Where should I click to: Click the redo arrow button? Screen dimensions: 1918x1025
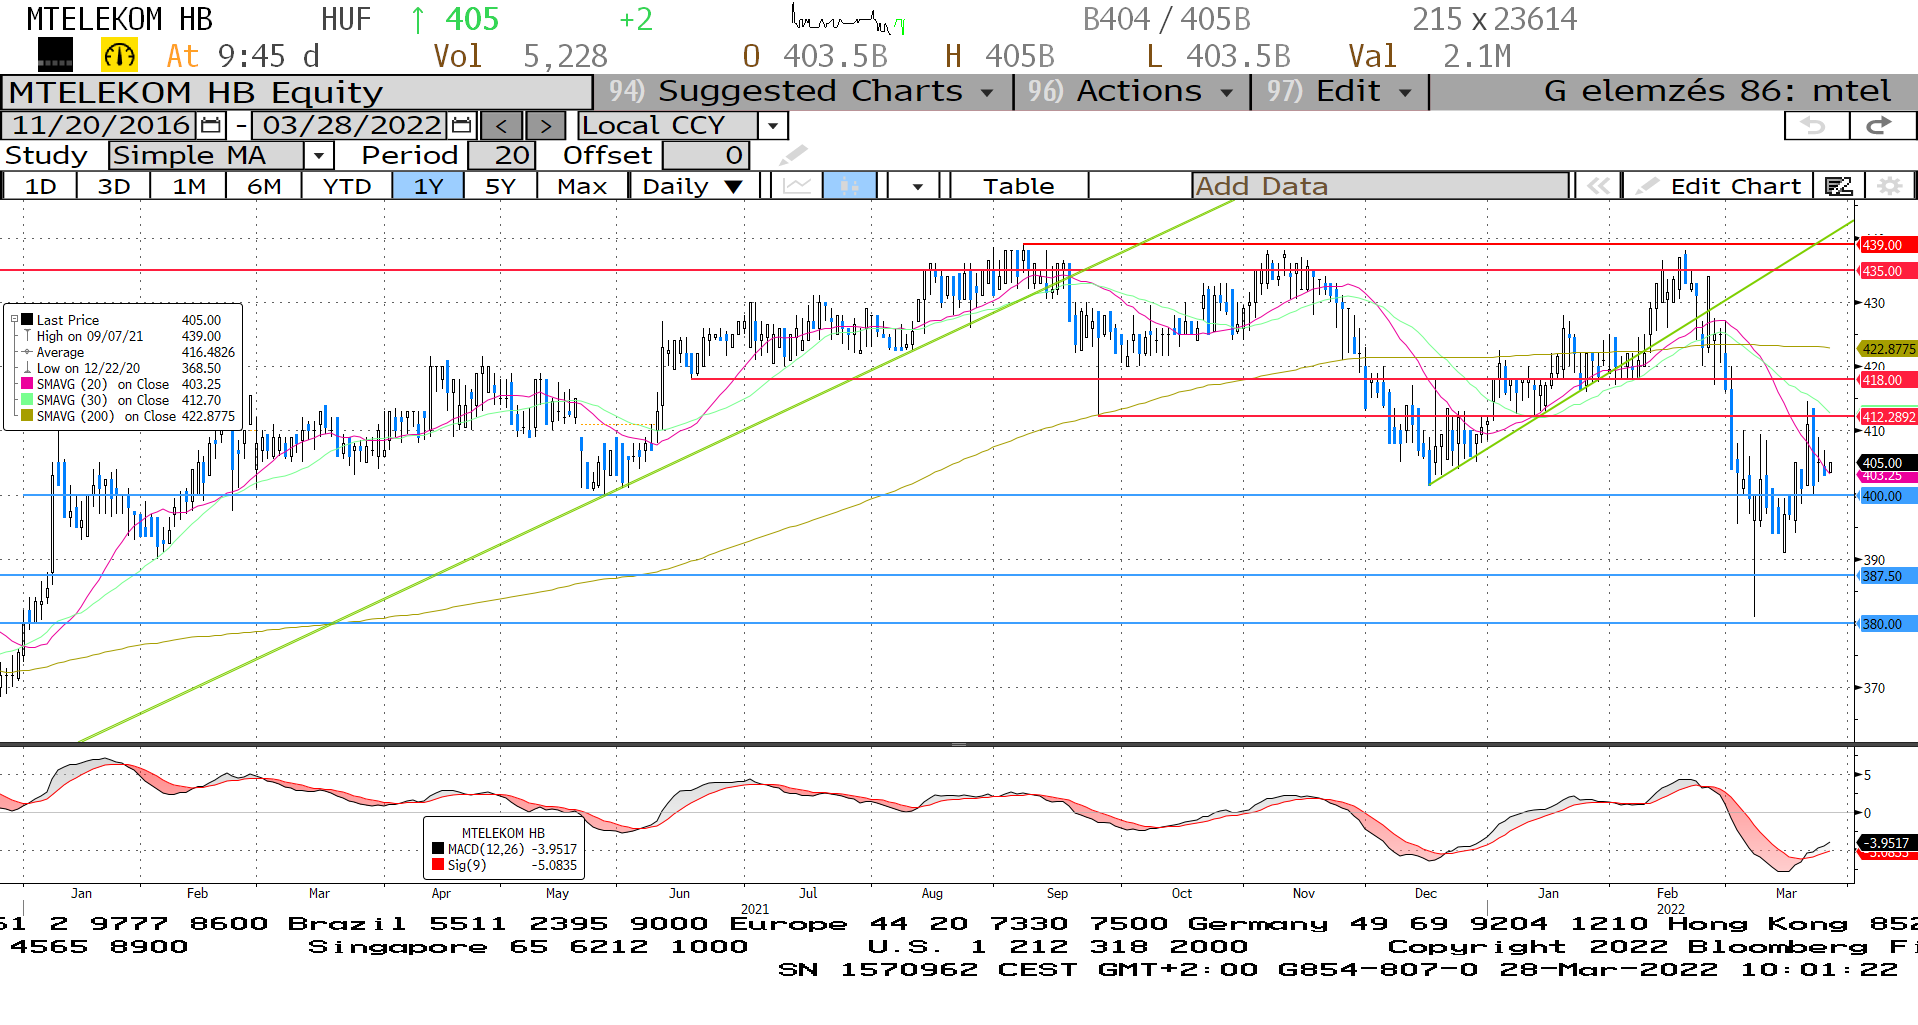[1880, 125]
